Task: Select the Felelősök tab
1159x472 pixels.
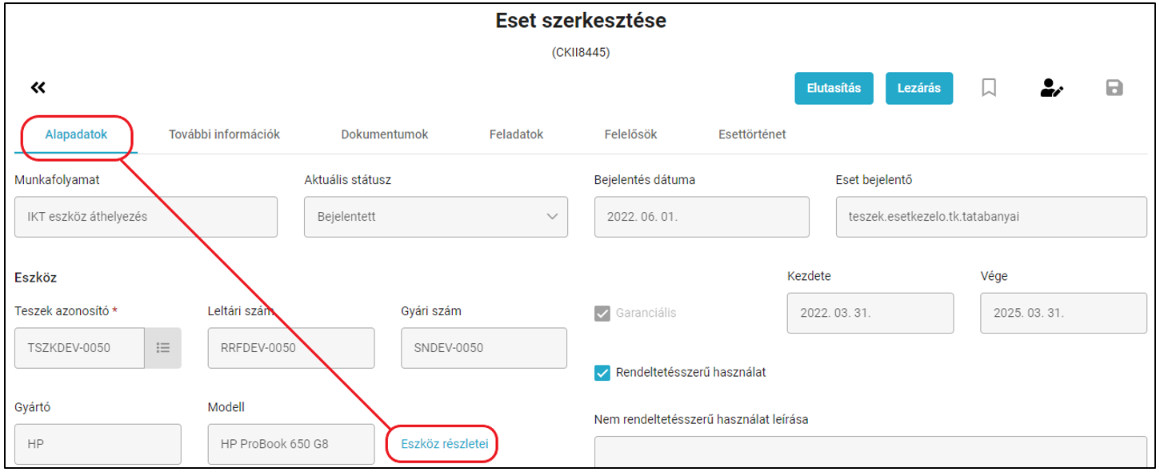Action: (x=631, y=135)
